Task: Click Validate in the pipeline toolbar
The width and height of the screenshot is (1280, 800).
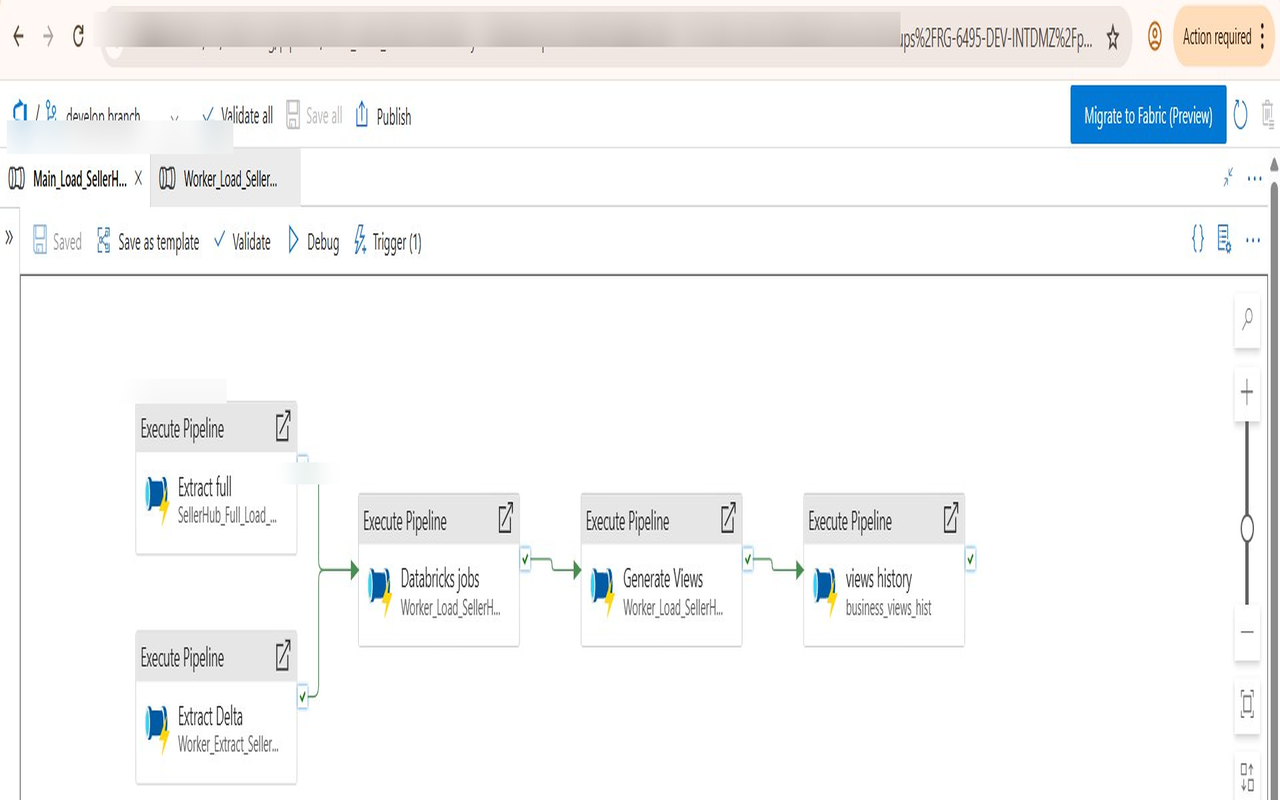Action: coord(242,241)
